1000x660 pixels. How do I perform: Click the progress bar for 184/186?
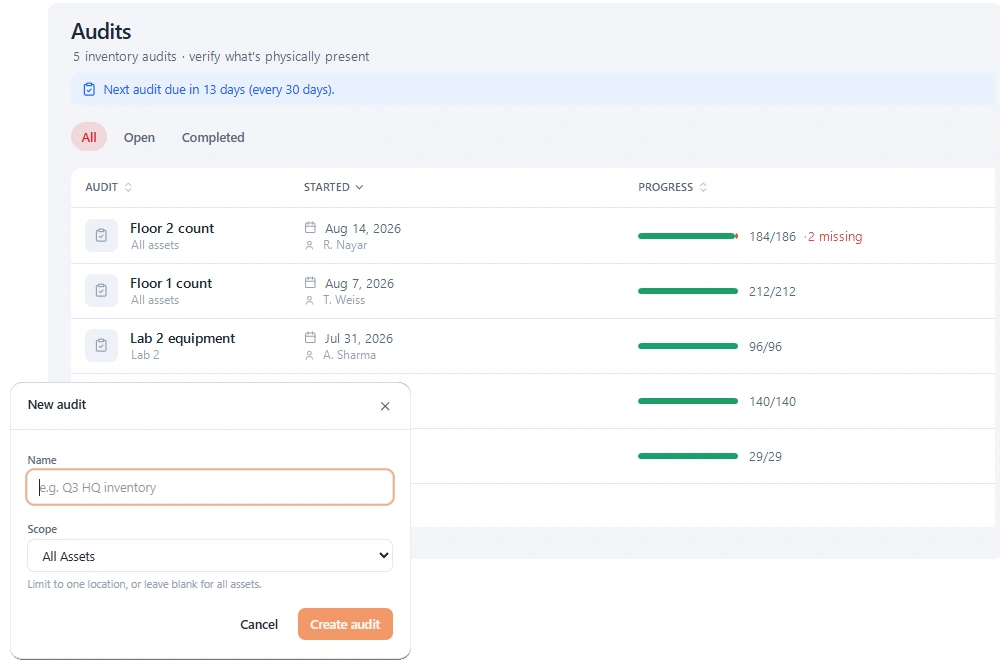[688, 236]
